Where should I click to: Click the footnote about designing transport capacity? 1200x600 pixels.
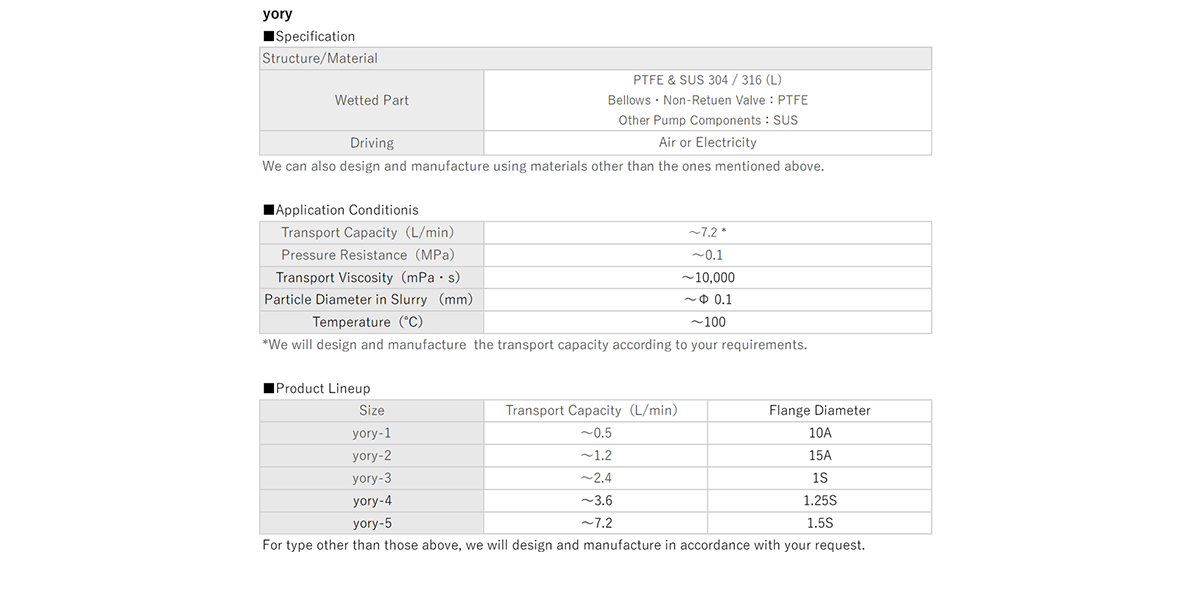[534, 345]
